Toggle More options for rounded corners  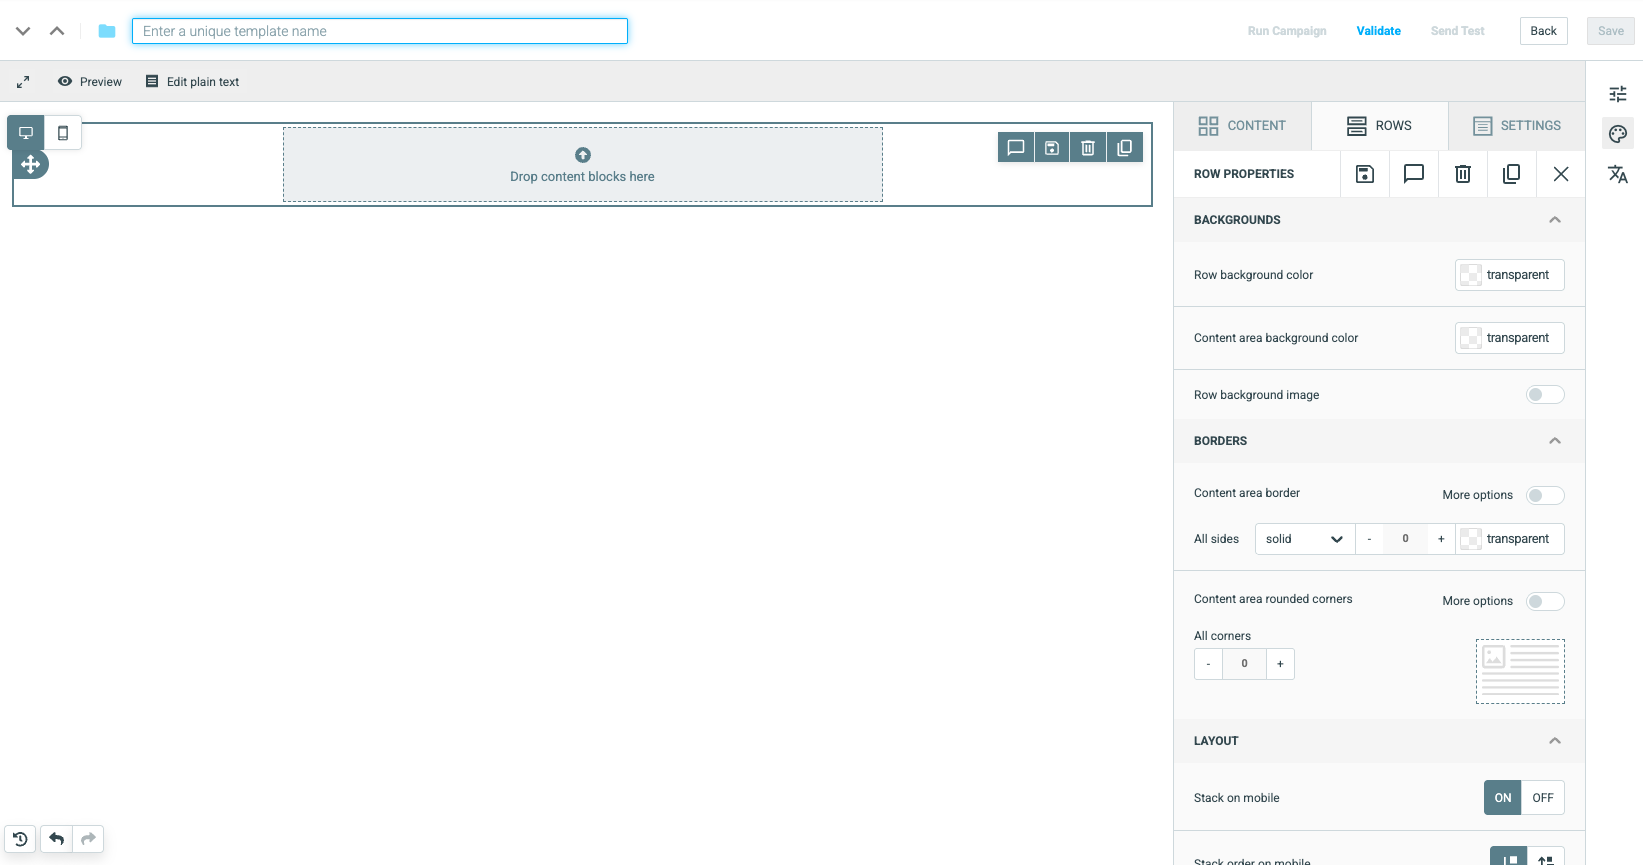pyautogui.click(x=1545, y=601)
